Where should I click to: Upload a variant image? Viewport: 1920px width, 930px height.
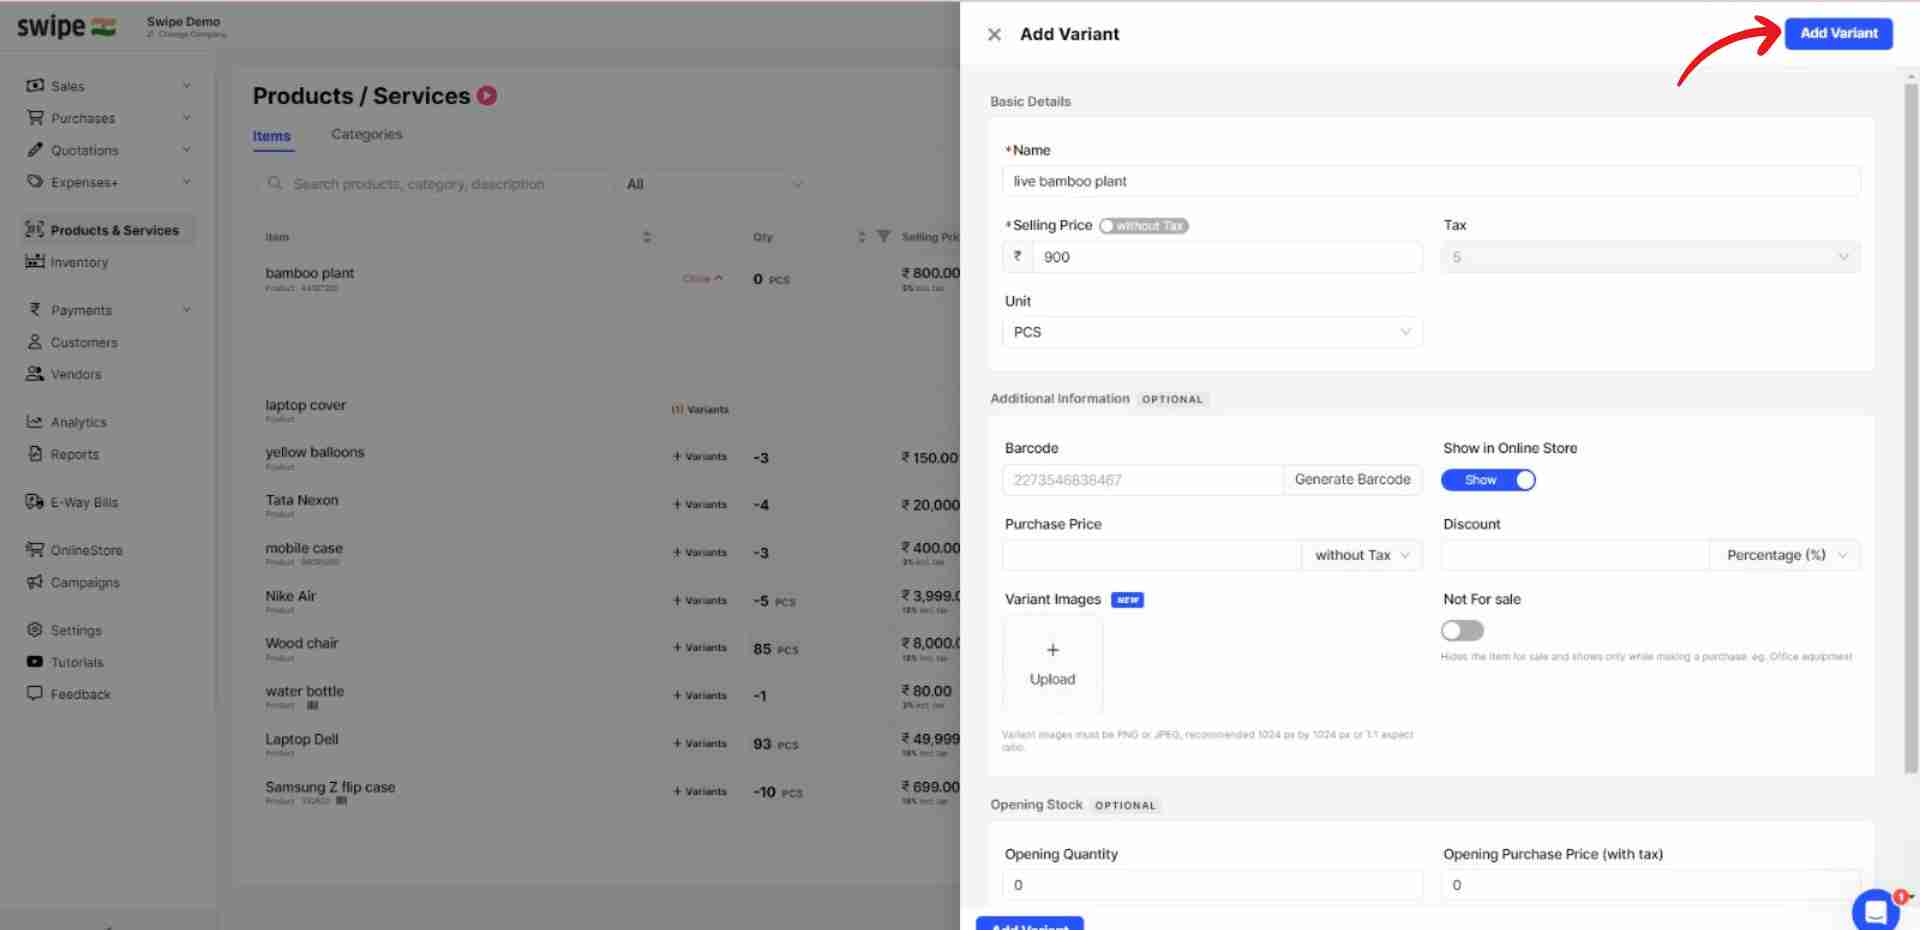click(1053, 665)
